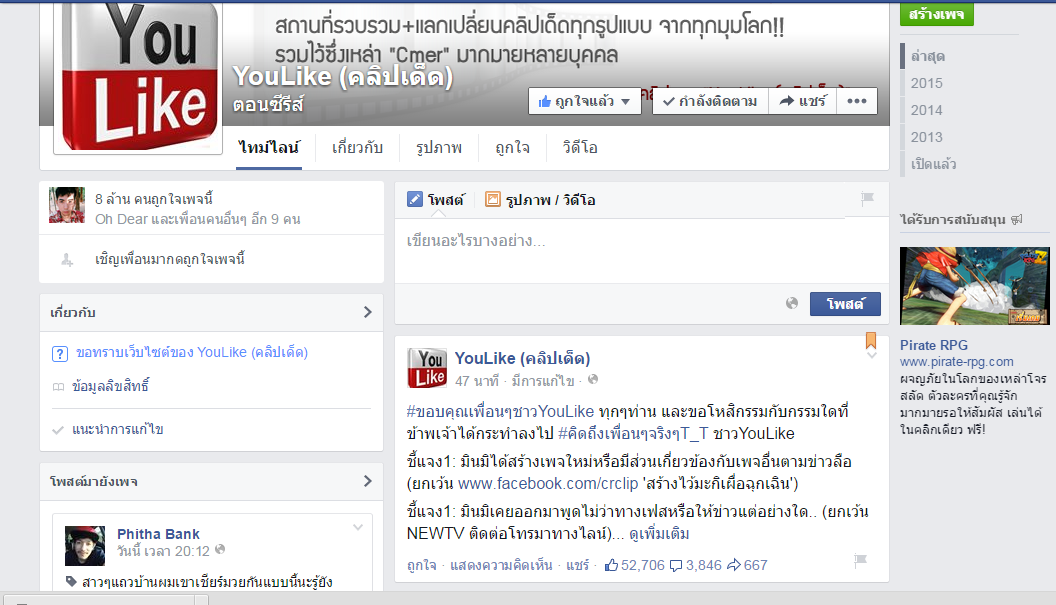Open www.facebook.com/crclip link in post

click(548, 484)
